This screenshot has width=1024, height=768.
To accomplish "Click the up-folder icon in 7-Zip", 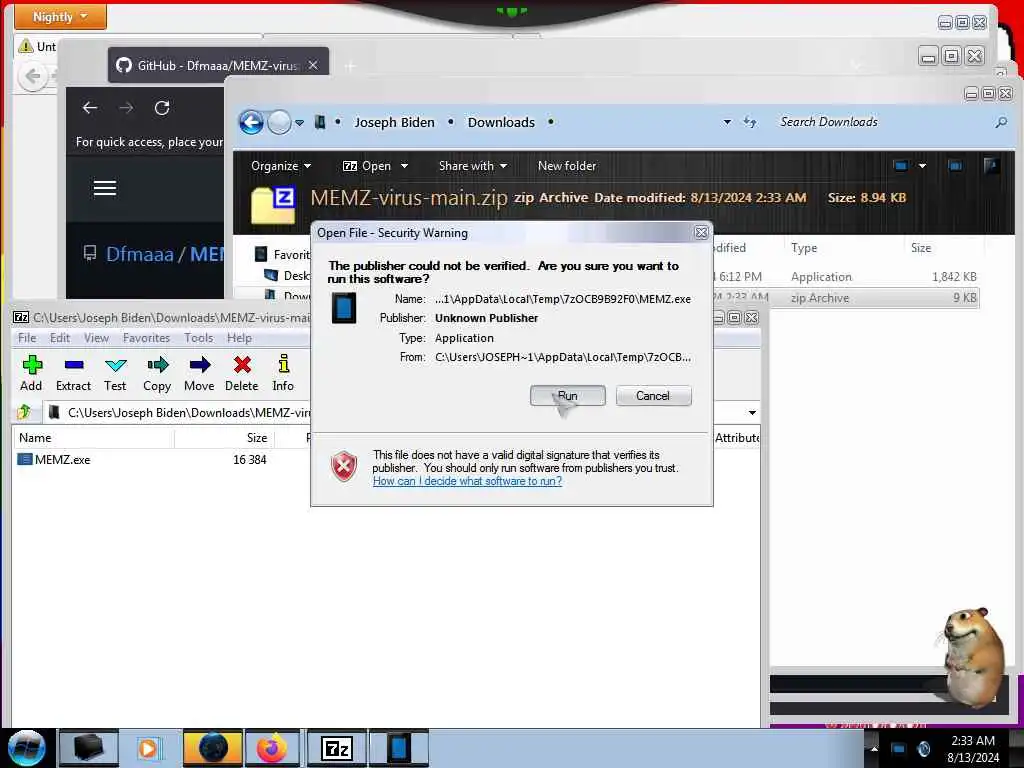I will [24, 412].
